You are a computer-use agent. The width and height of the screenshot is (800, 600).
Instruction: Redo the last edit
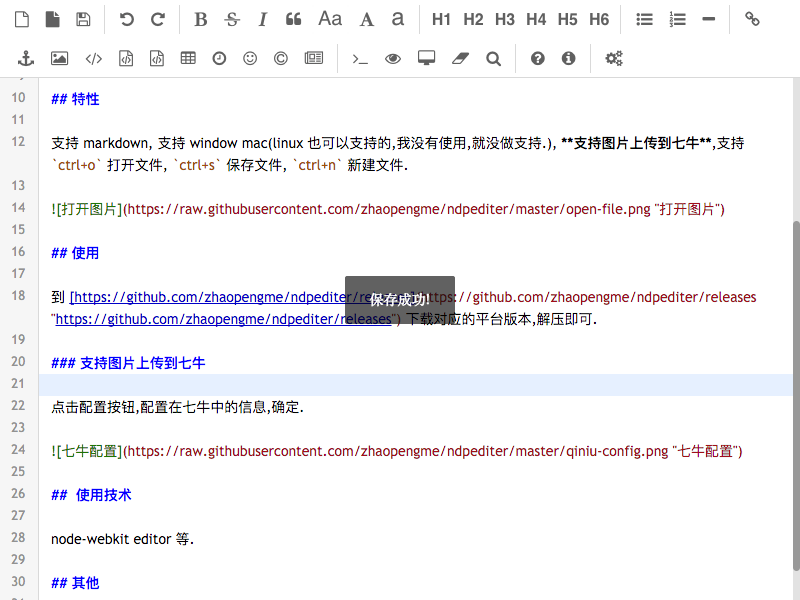tap(158, 19)
